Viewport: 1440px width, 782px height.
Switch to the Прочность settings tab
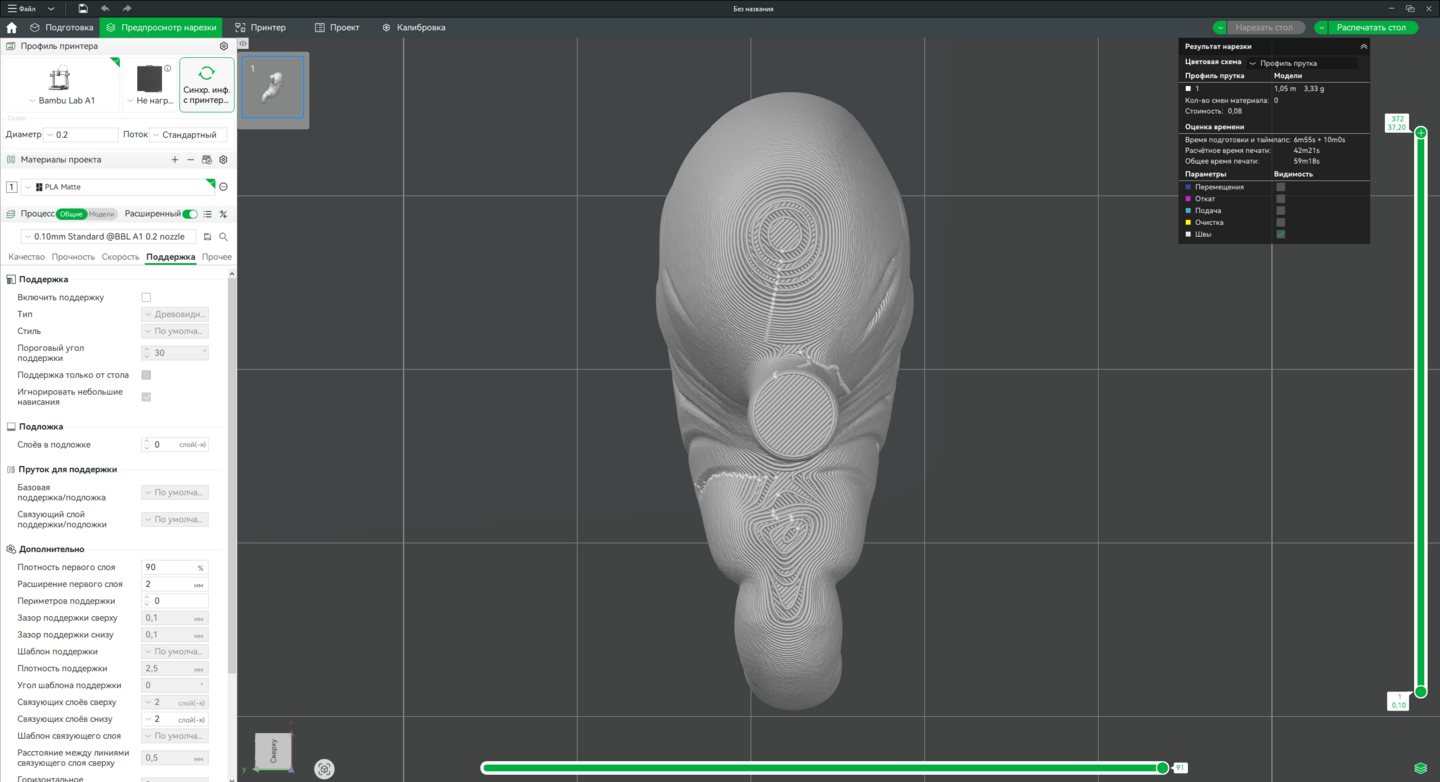pos(73,257)
